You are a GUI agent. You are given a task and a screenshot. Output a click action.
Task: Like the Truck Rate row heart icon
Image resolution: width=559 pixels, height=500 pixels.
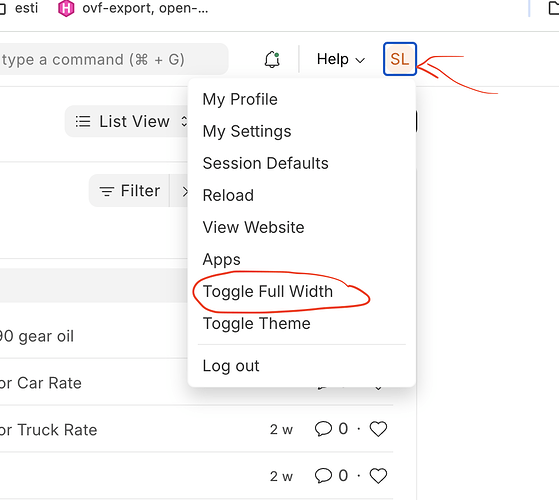coord(378,429)
